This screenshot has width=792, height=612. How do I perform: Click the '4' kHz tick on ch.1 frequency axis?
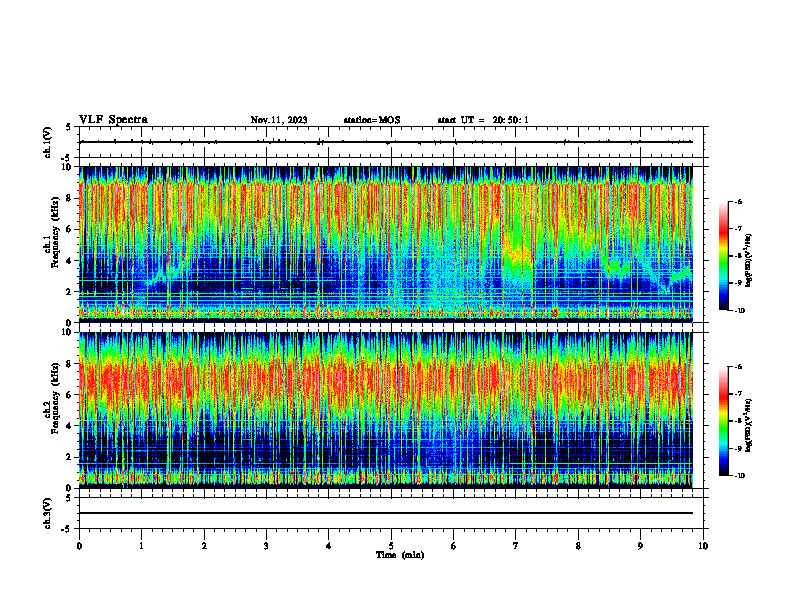tap(68, 261)
